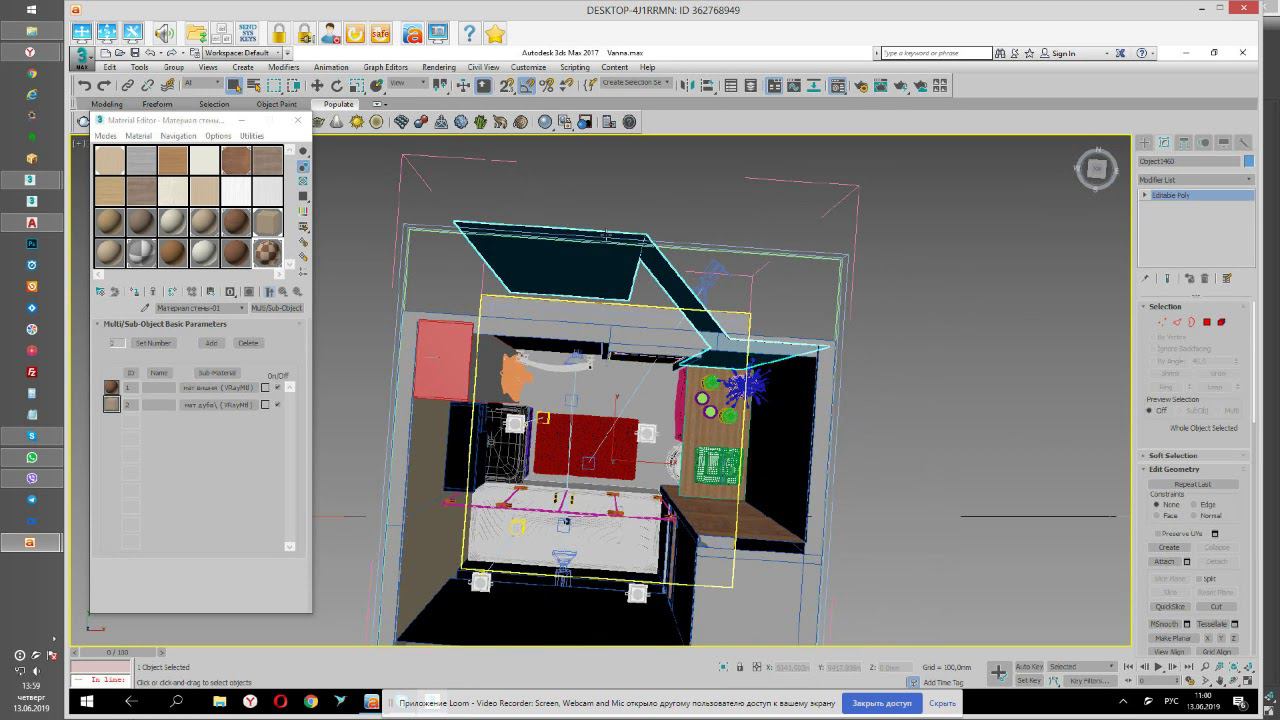Select Polygon sub-object level icon
The height and width of the screenshot is (720, 1280).
pyautogui.click(x=1207, y=322)
